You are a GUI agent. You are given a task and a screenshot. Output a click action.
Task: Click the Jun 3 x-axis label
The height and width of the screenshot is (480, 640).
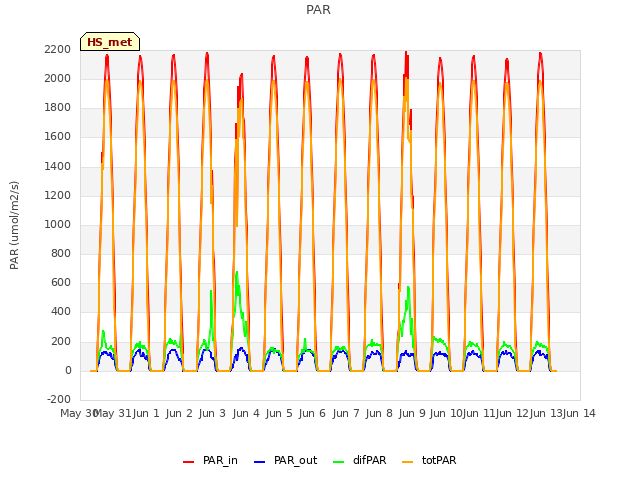[212, 413]
